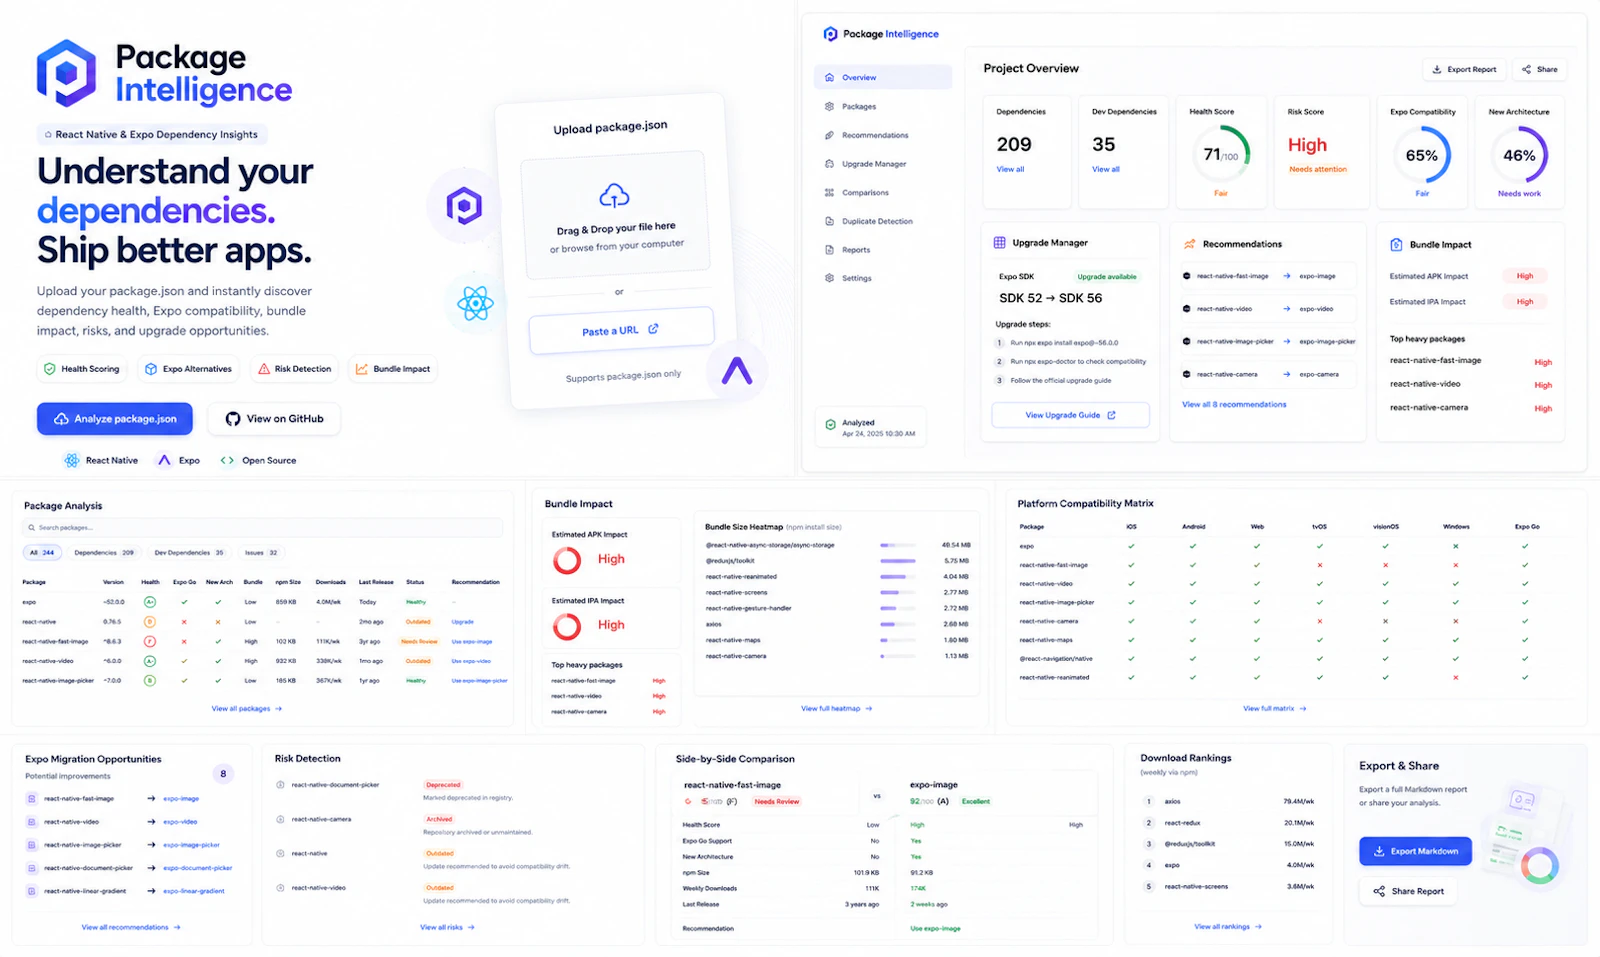Click View full matrix link
Screen dimensions: 1600x957
click(x=1275, y=709)
